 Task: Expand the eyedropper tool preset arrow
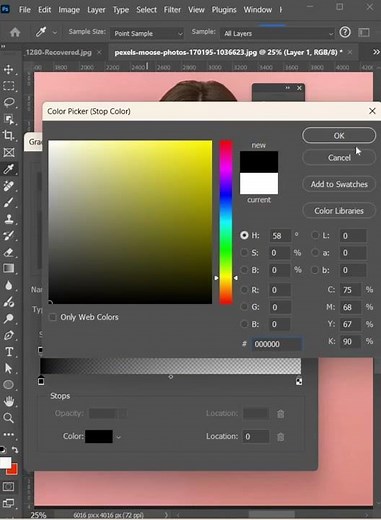55,33
